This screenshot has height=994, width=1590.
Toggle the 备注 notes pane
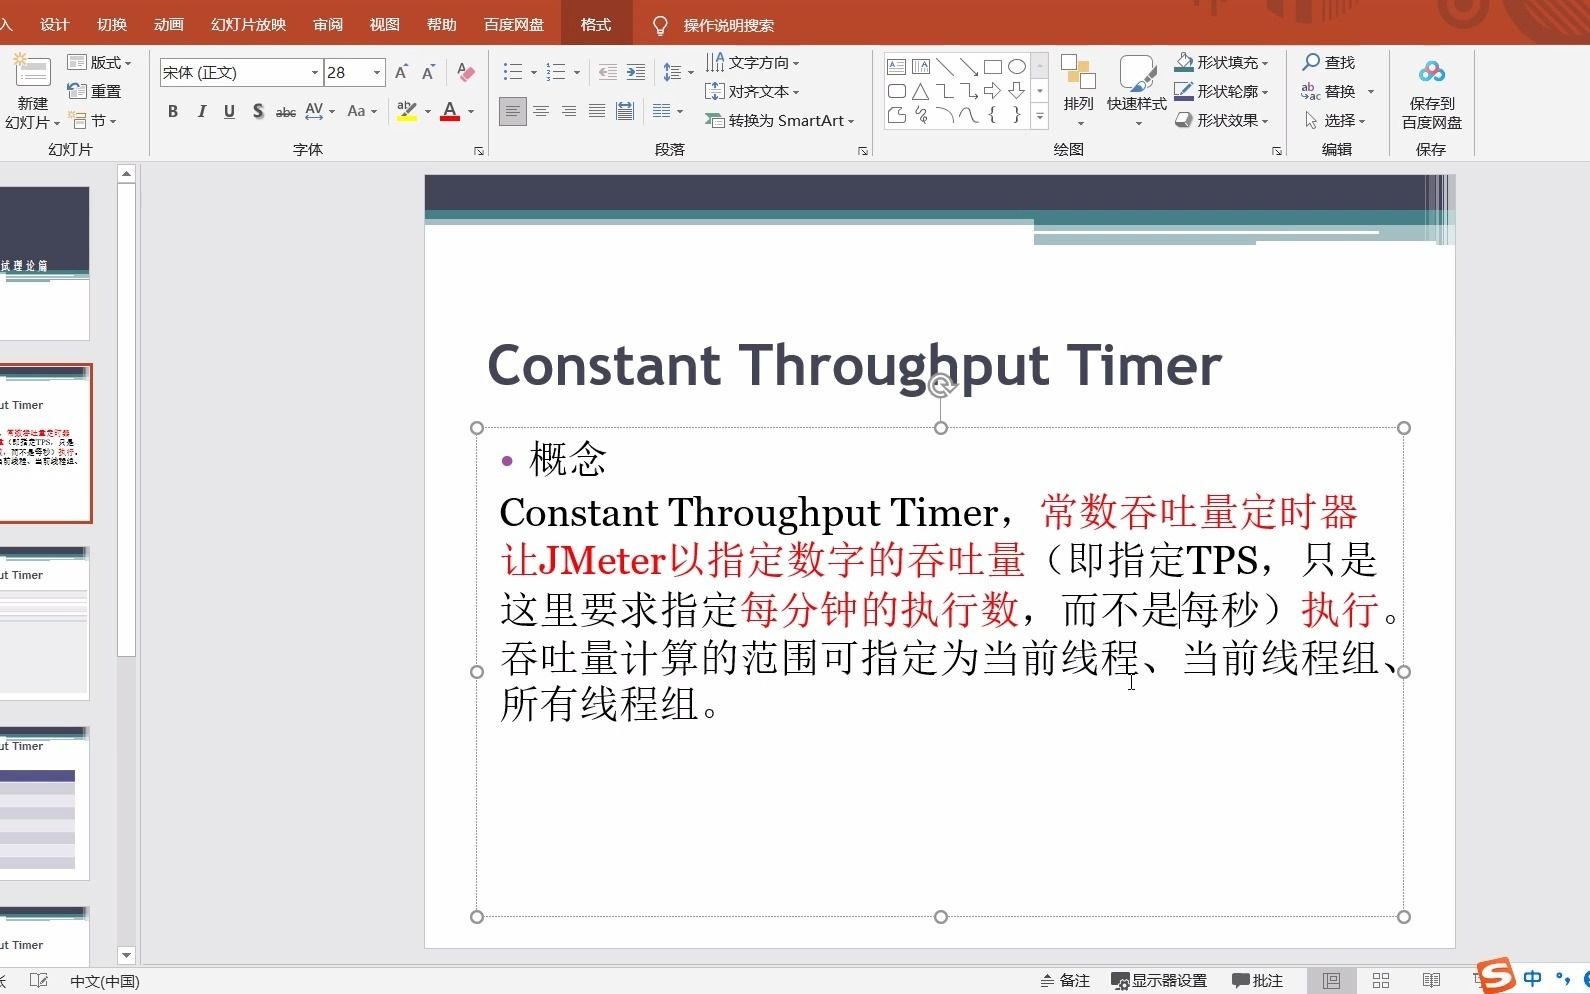(1065, 981)
